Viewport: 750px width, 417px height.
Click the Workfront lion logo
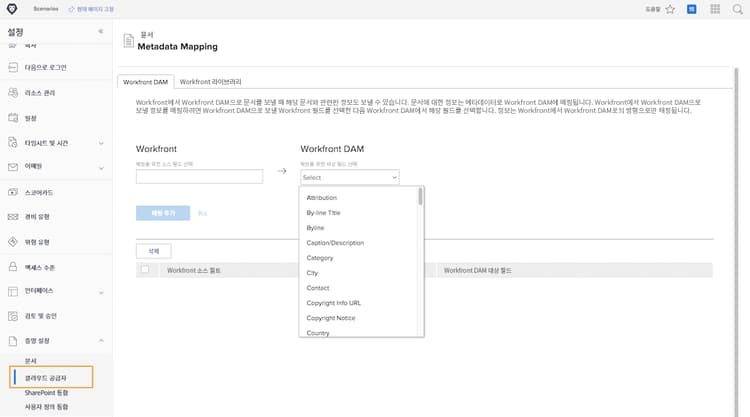[x=12, y=9]
